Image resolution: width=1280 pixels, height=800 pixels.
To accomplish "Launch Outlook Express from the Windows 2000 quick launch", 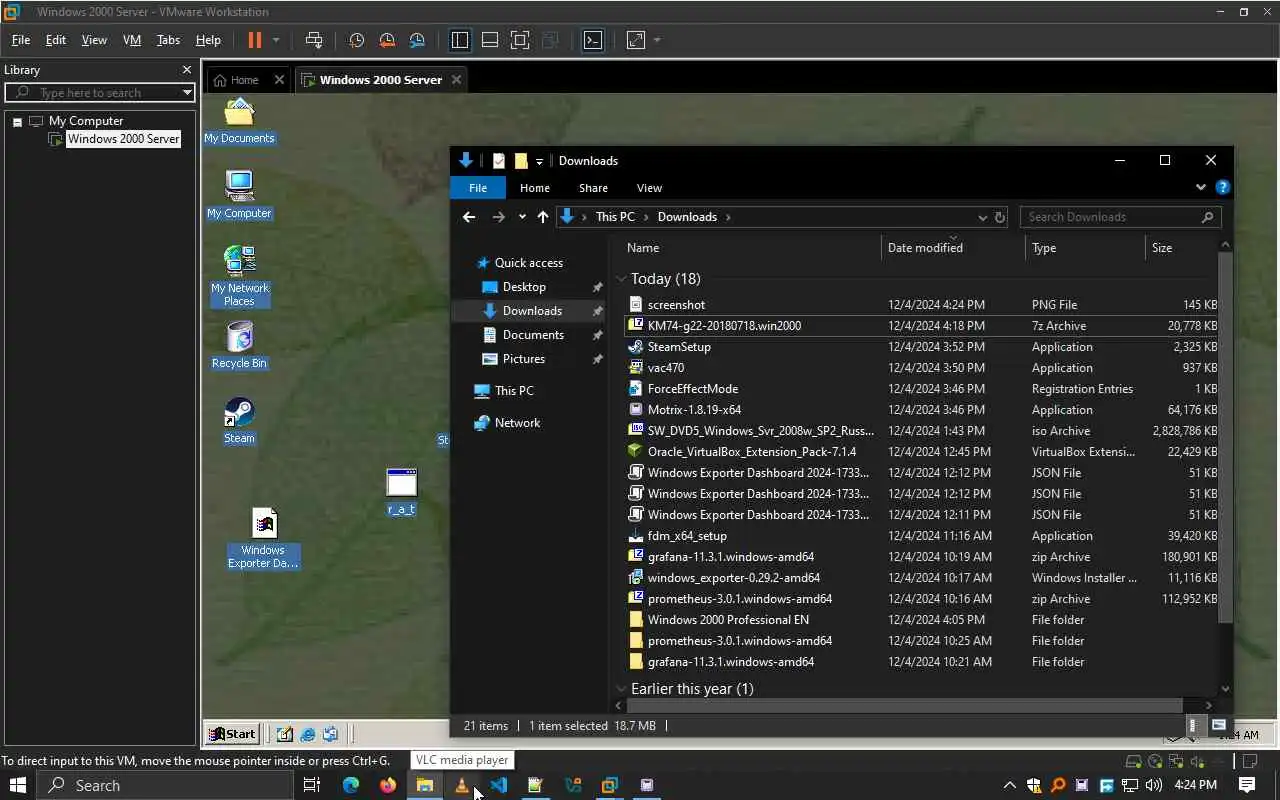I will click(x=331, y=734).
